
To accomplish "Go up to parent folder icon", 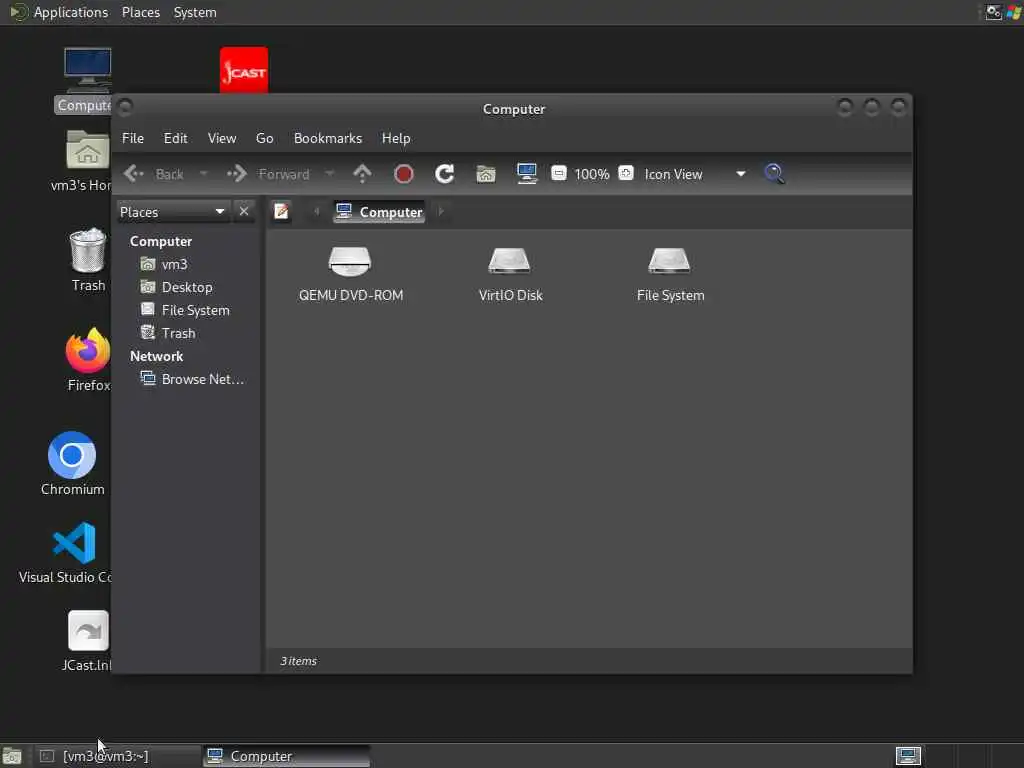I will pyautogui.click(x=362, y=174).
